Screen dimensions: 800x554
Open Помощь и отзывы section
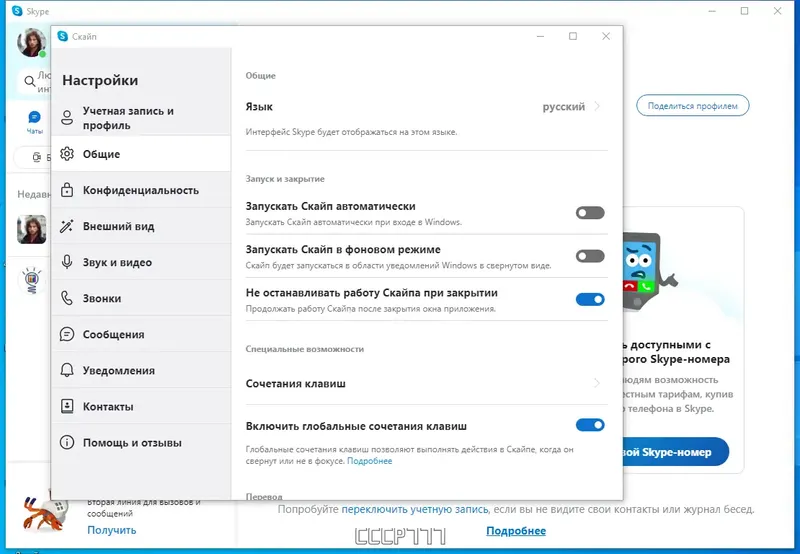pyautogui.click(x=141, y=442)
